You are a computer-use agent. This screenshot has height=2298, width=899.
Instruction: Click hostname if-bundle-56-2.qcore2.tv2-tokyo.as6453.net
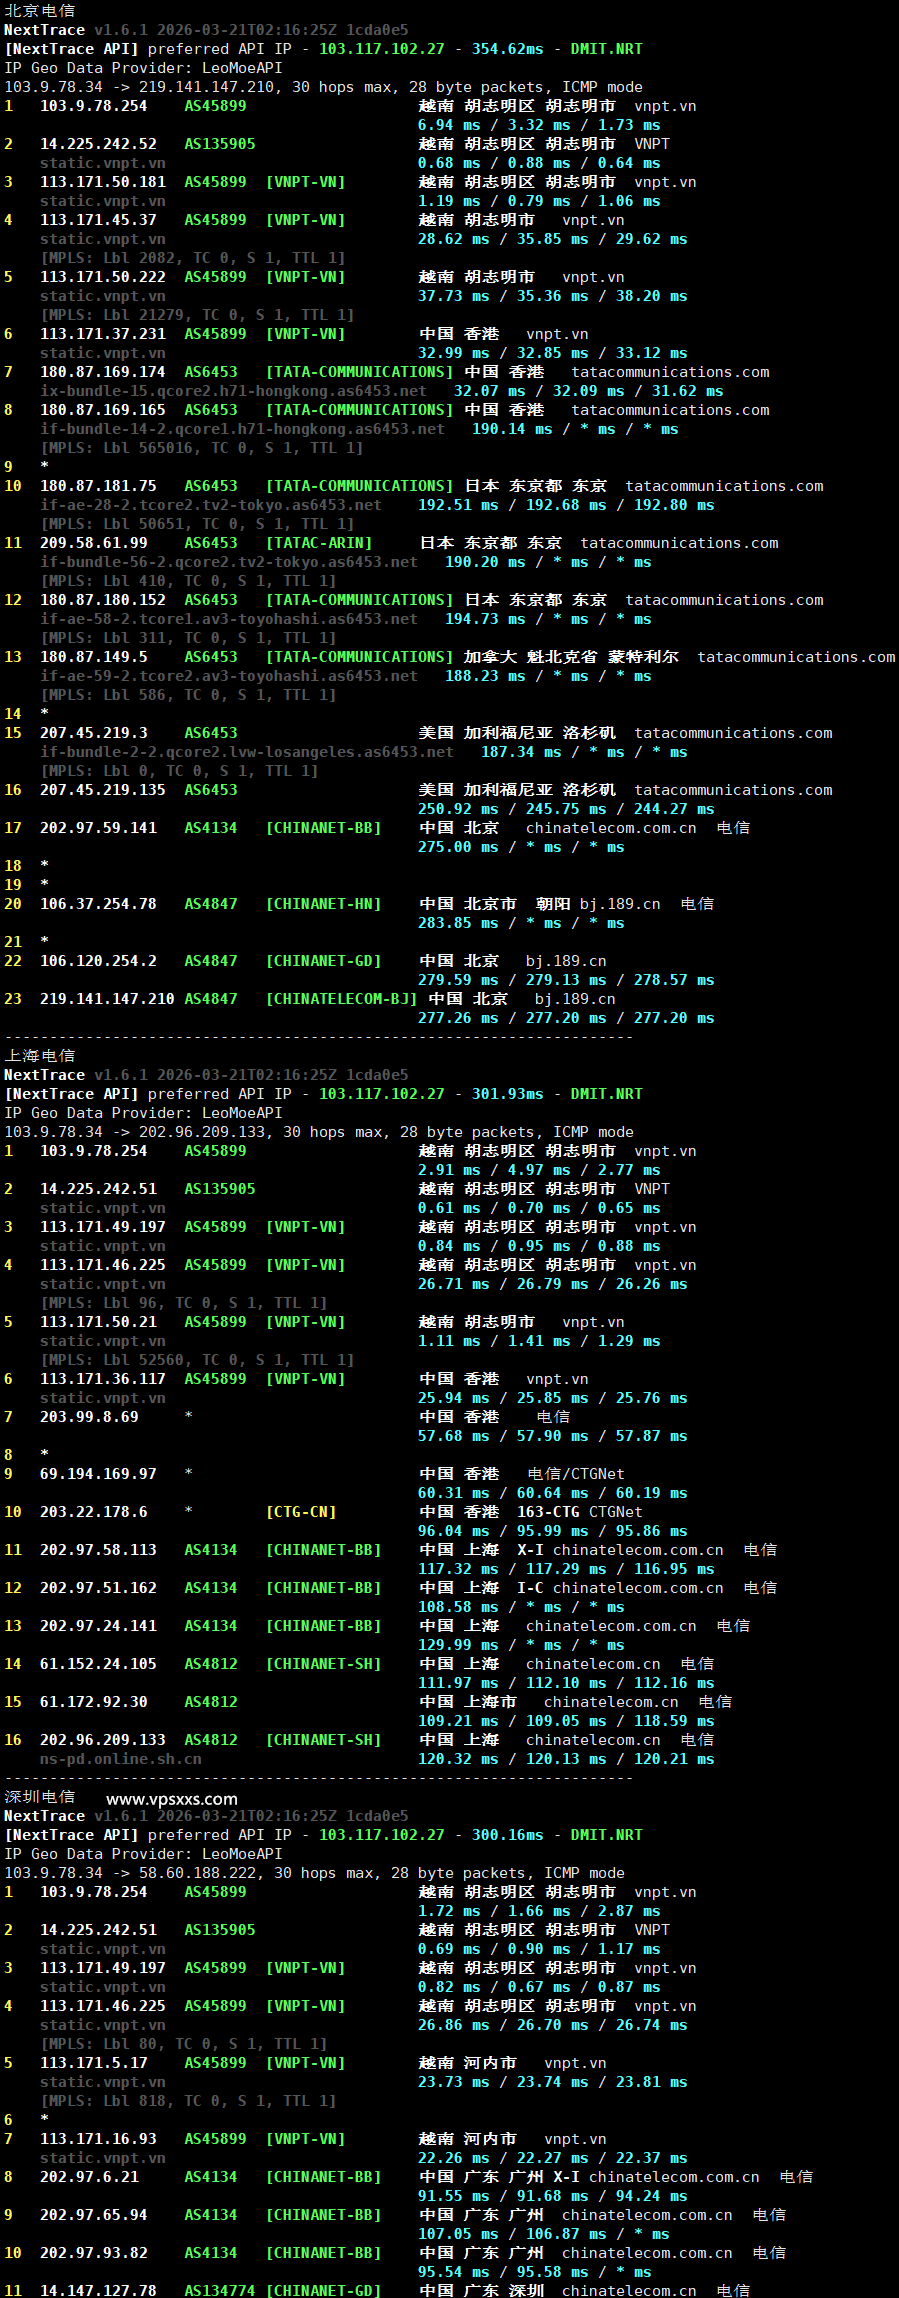(229, 562)
